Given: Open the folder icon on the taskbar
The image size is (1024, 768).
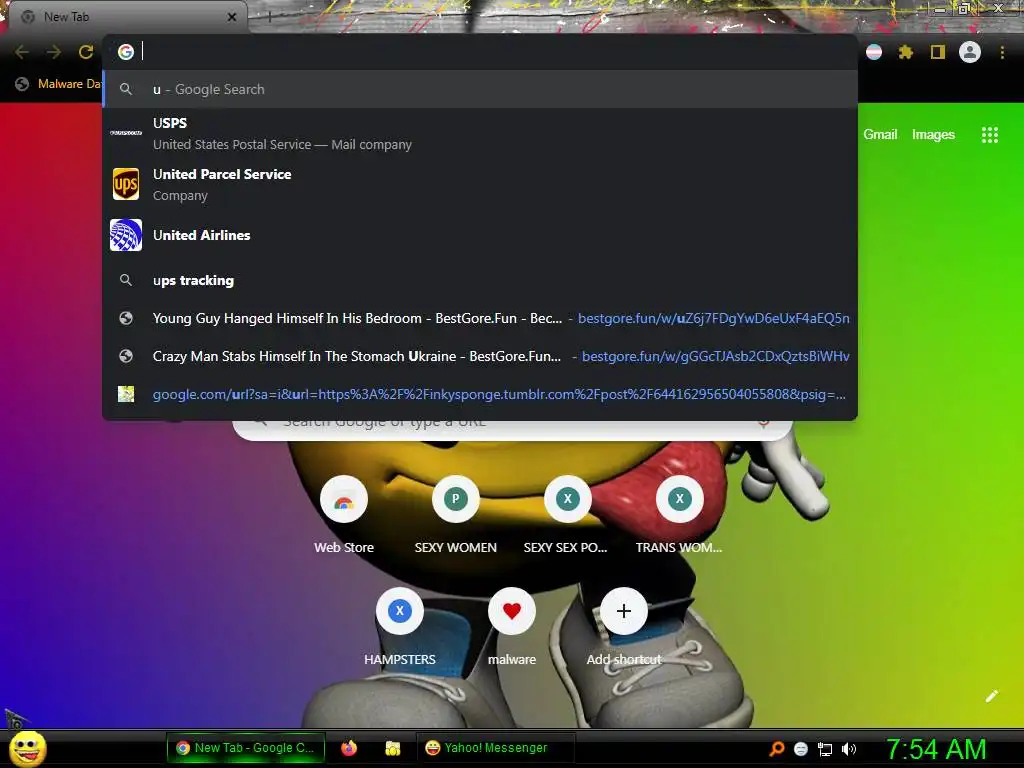Looking at the screenshot, I should (x=392, y=748).
